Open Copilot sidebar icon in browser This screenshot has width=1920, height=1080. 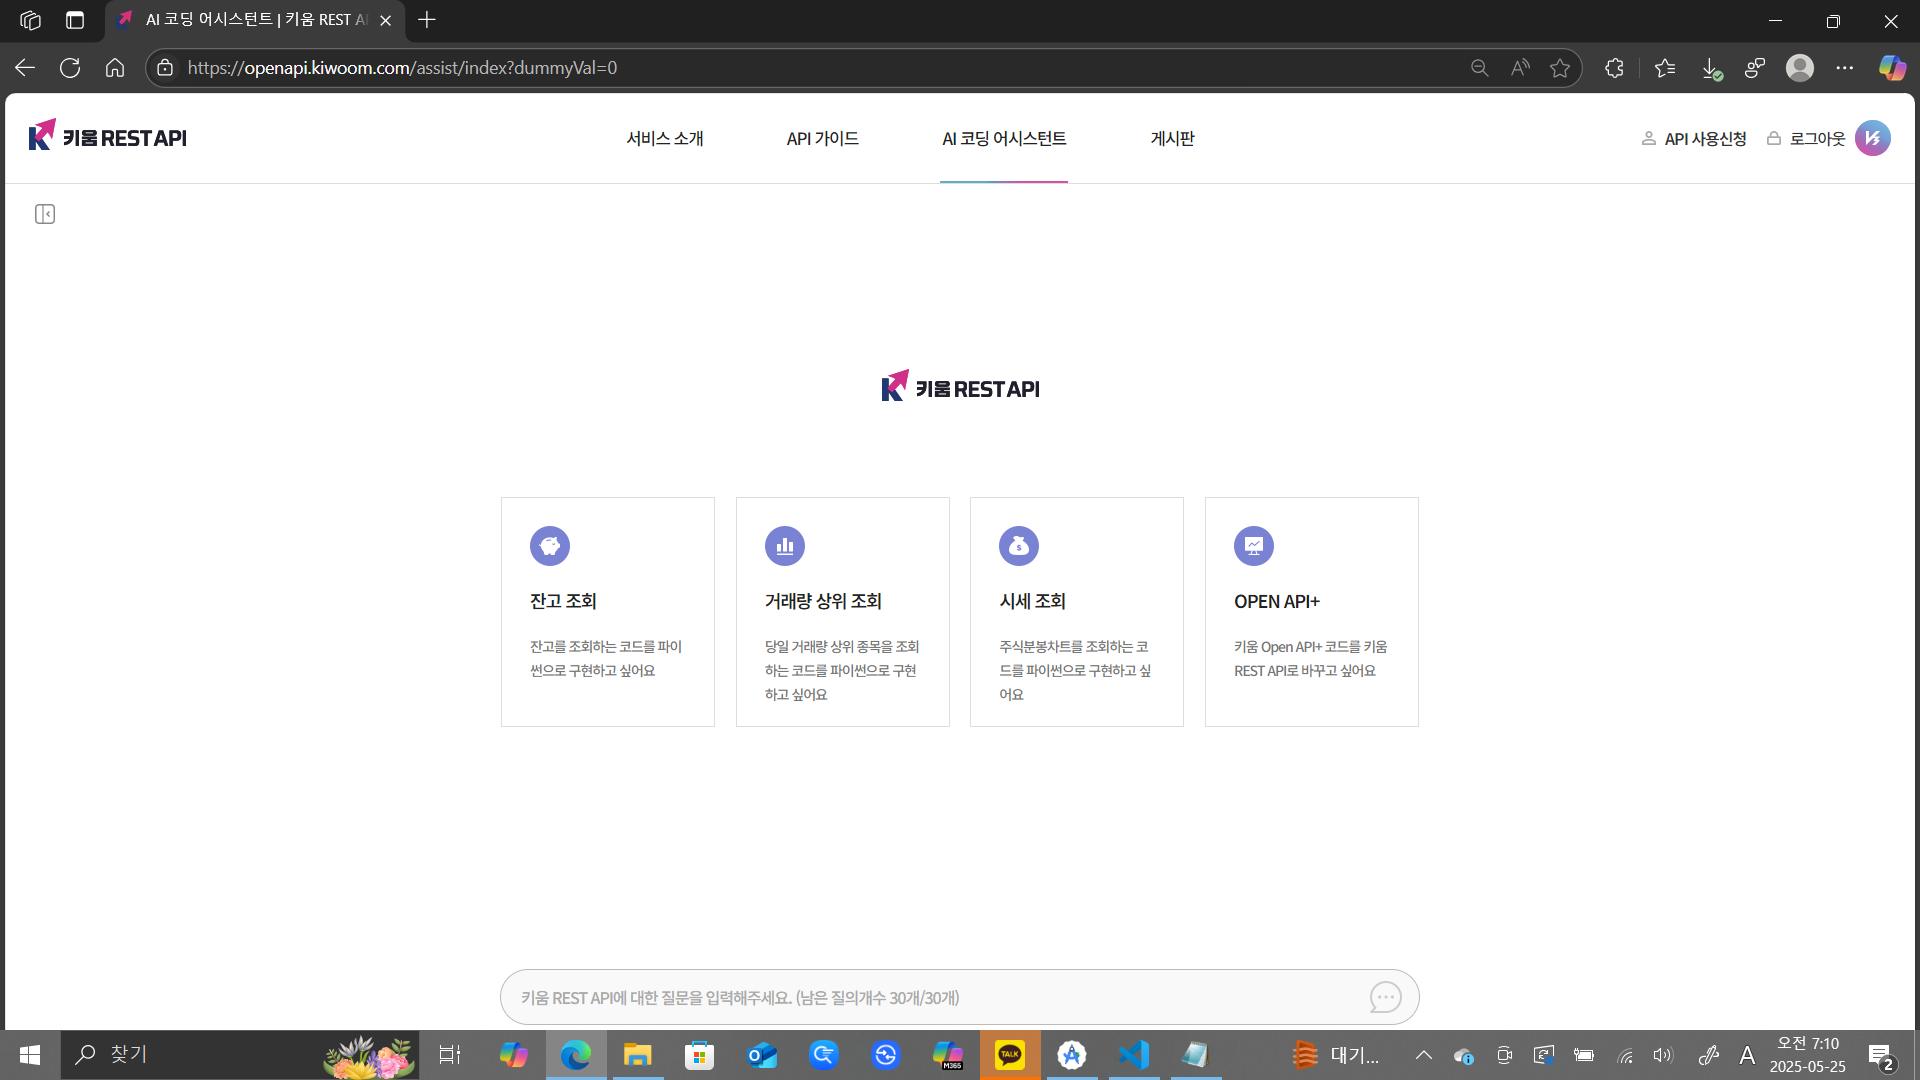[x=1892, y=68]
